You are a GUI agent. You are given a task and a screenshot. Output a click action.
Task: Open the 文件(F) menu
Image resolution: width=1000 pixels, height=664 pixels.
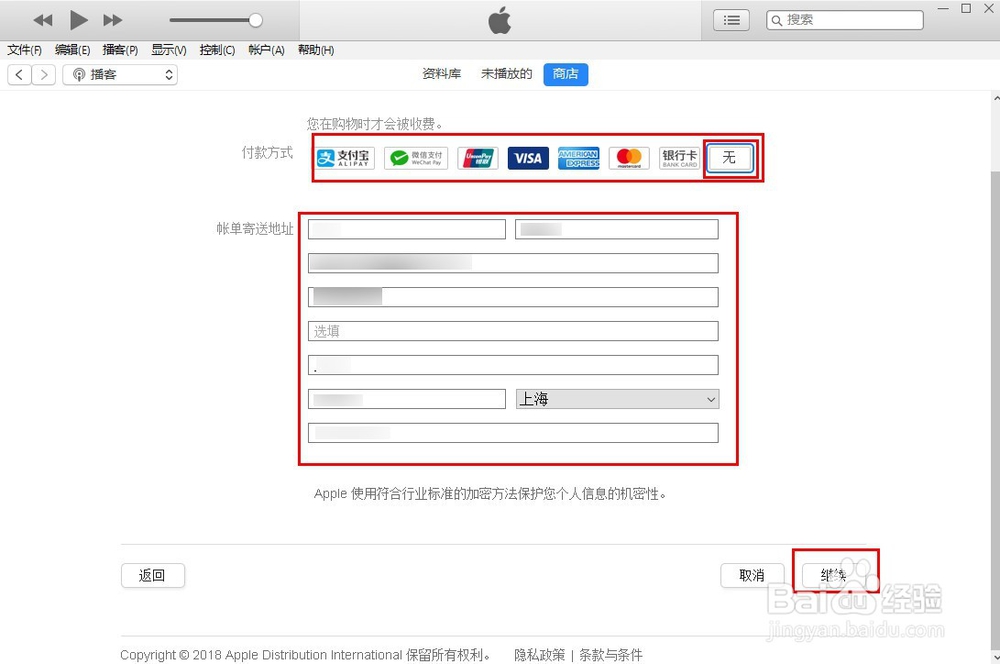(x=24, y=50)
